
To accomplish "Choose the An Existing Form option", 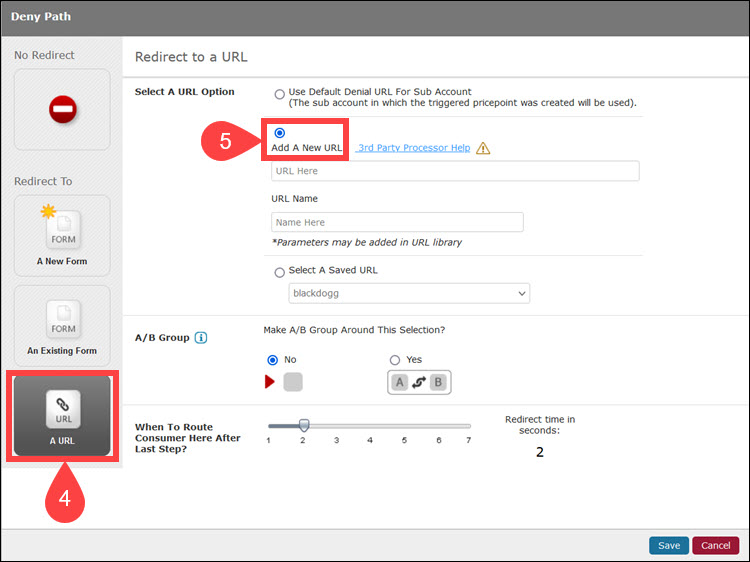I will click(62, 326).
